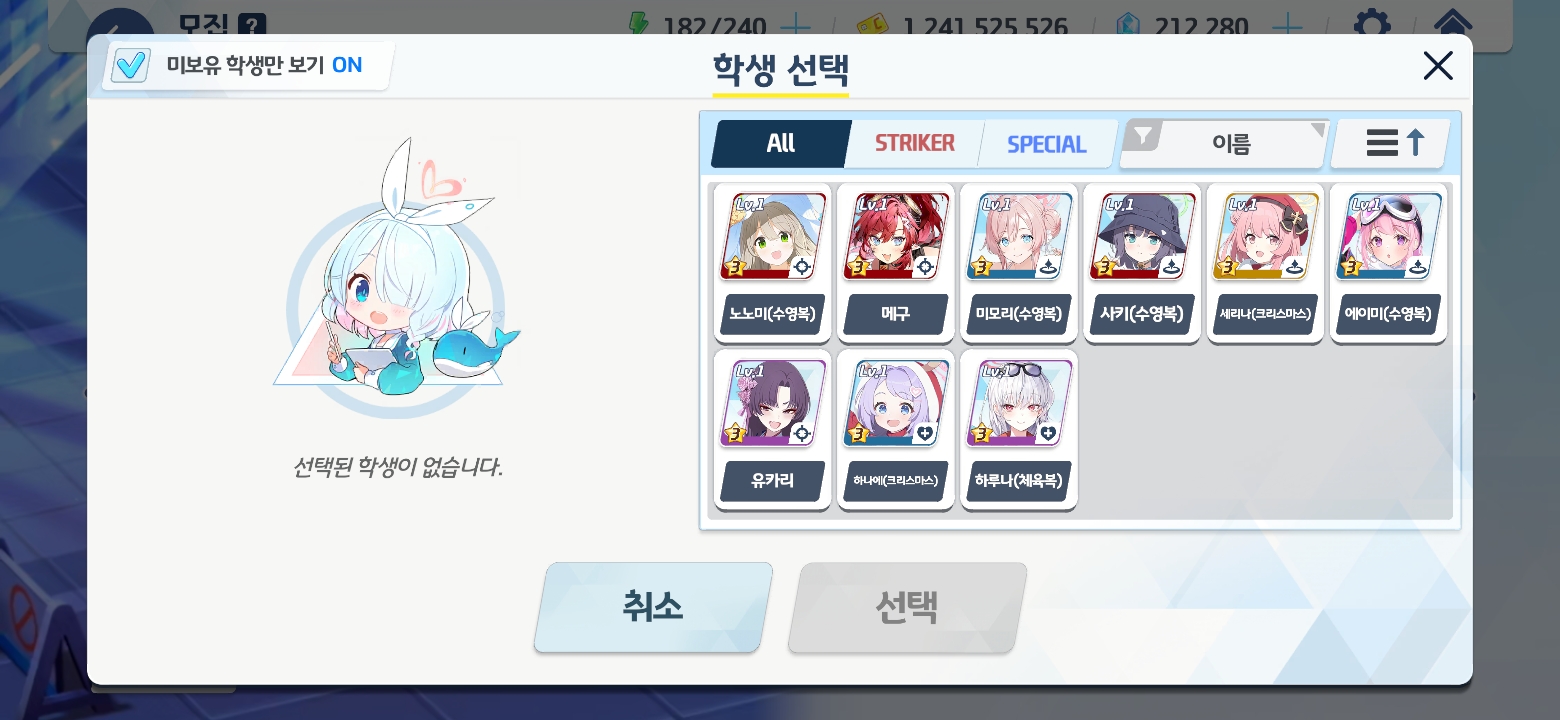Screen dimensions: 1560x720
Task: Select the 하루나(체육복) student card
Action: (x=1018, y=430)
